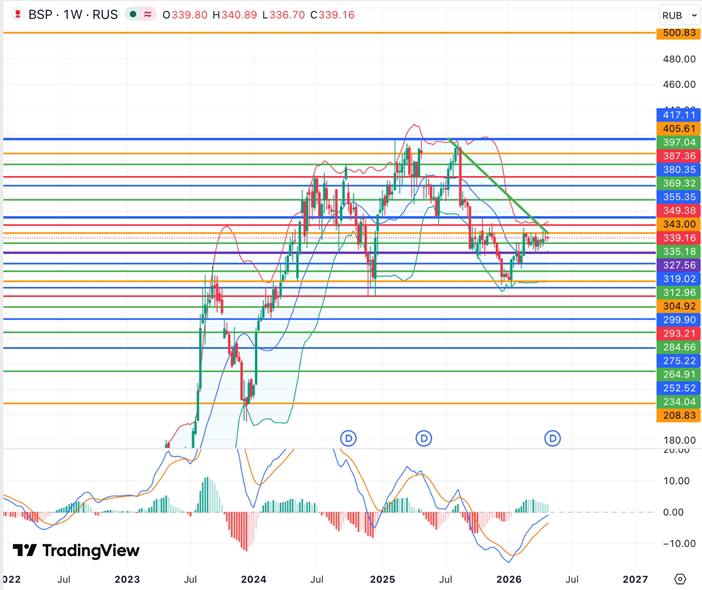The width and height of the screenshot is (702, 590).
Task: Select the orange 500.83 price label
Action: [x=678, y=33]
